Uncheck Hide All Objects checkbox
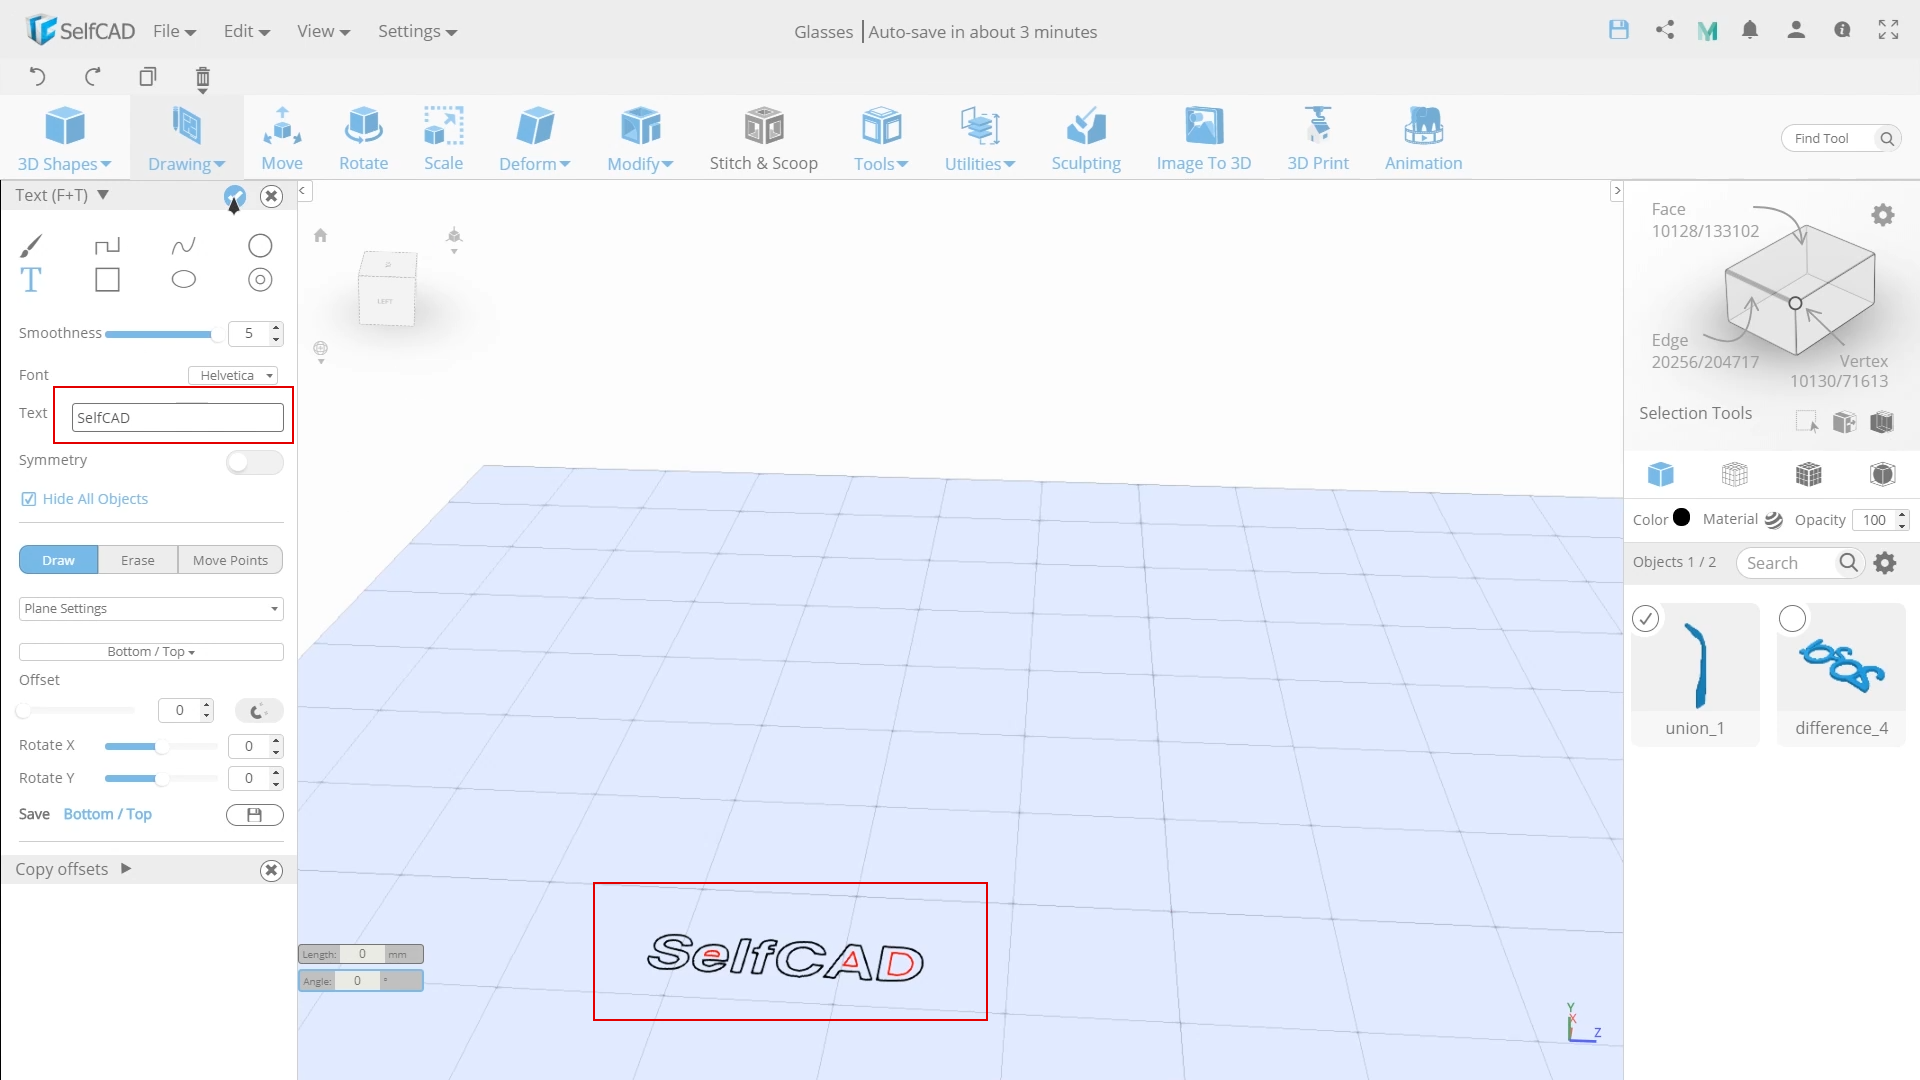This screenshot has width=1920, height=1080. 29,499
